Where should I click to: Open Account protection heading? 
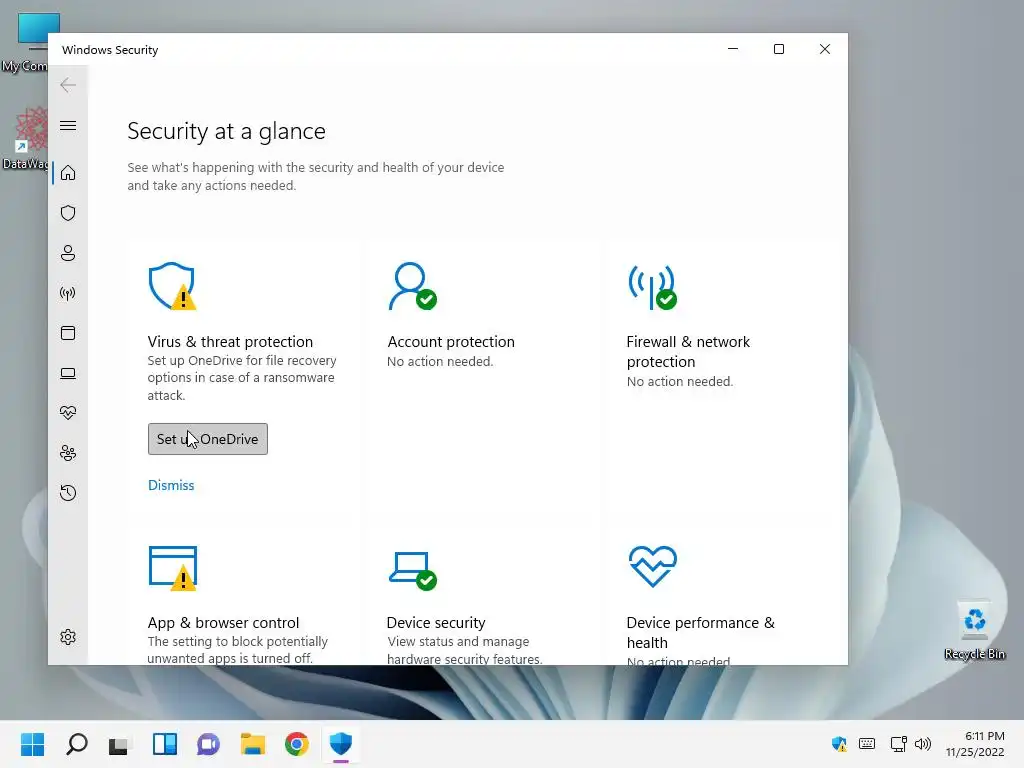click(451, 342)
